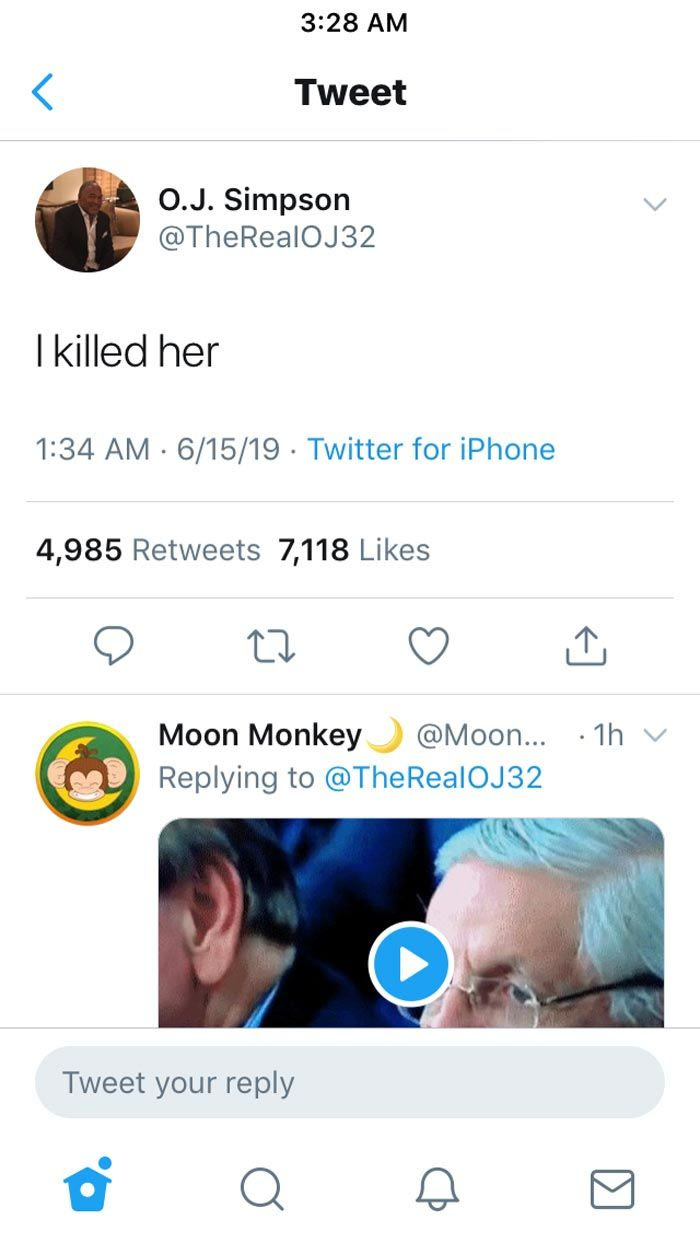Screen dimensions: 700x1243
Task: Open the tweet author's profile picture
Action: coord(88,220)
